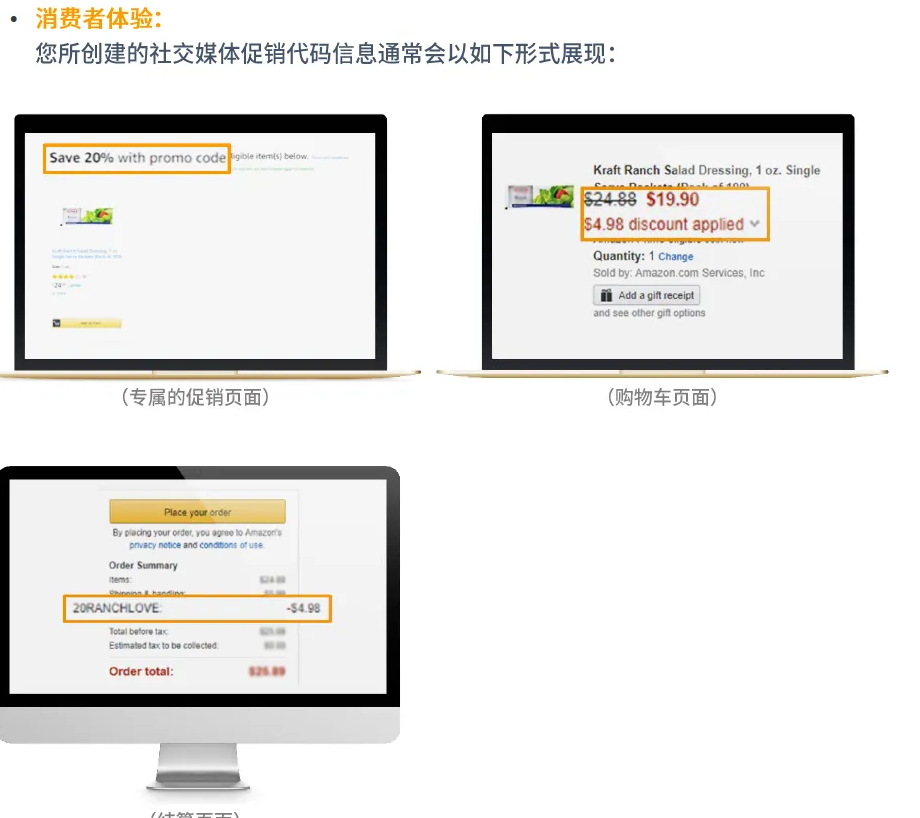The width and height of the screenshot is (920, 818).
Task: Click the red Order total line
Action: coord(141,671)
